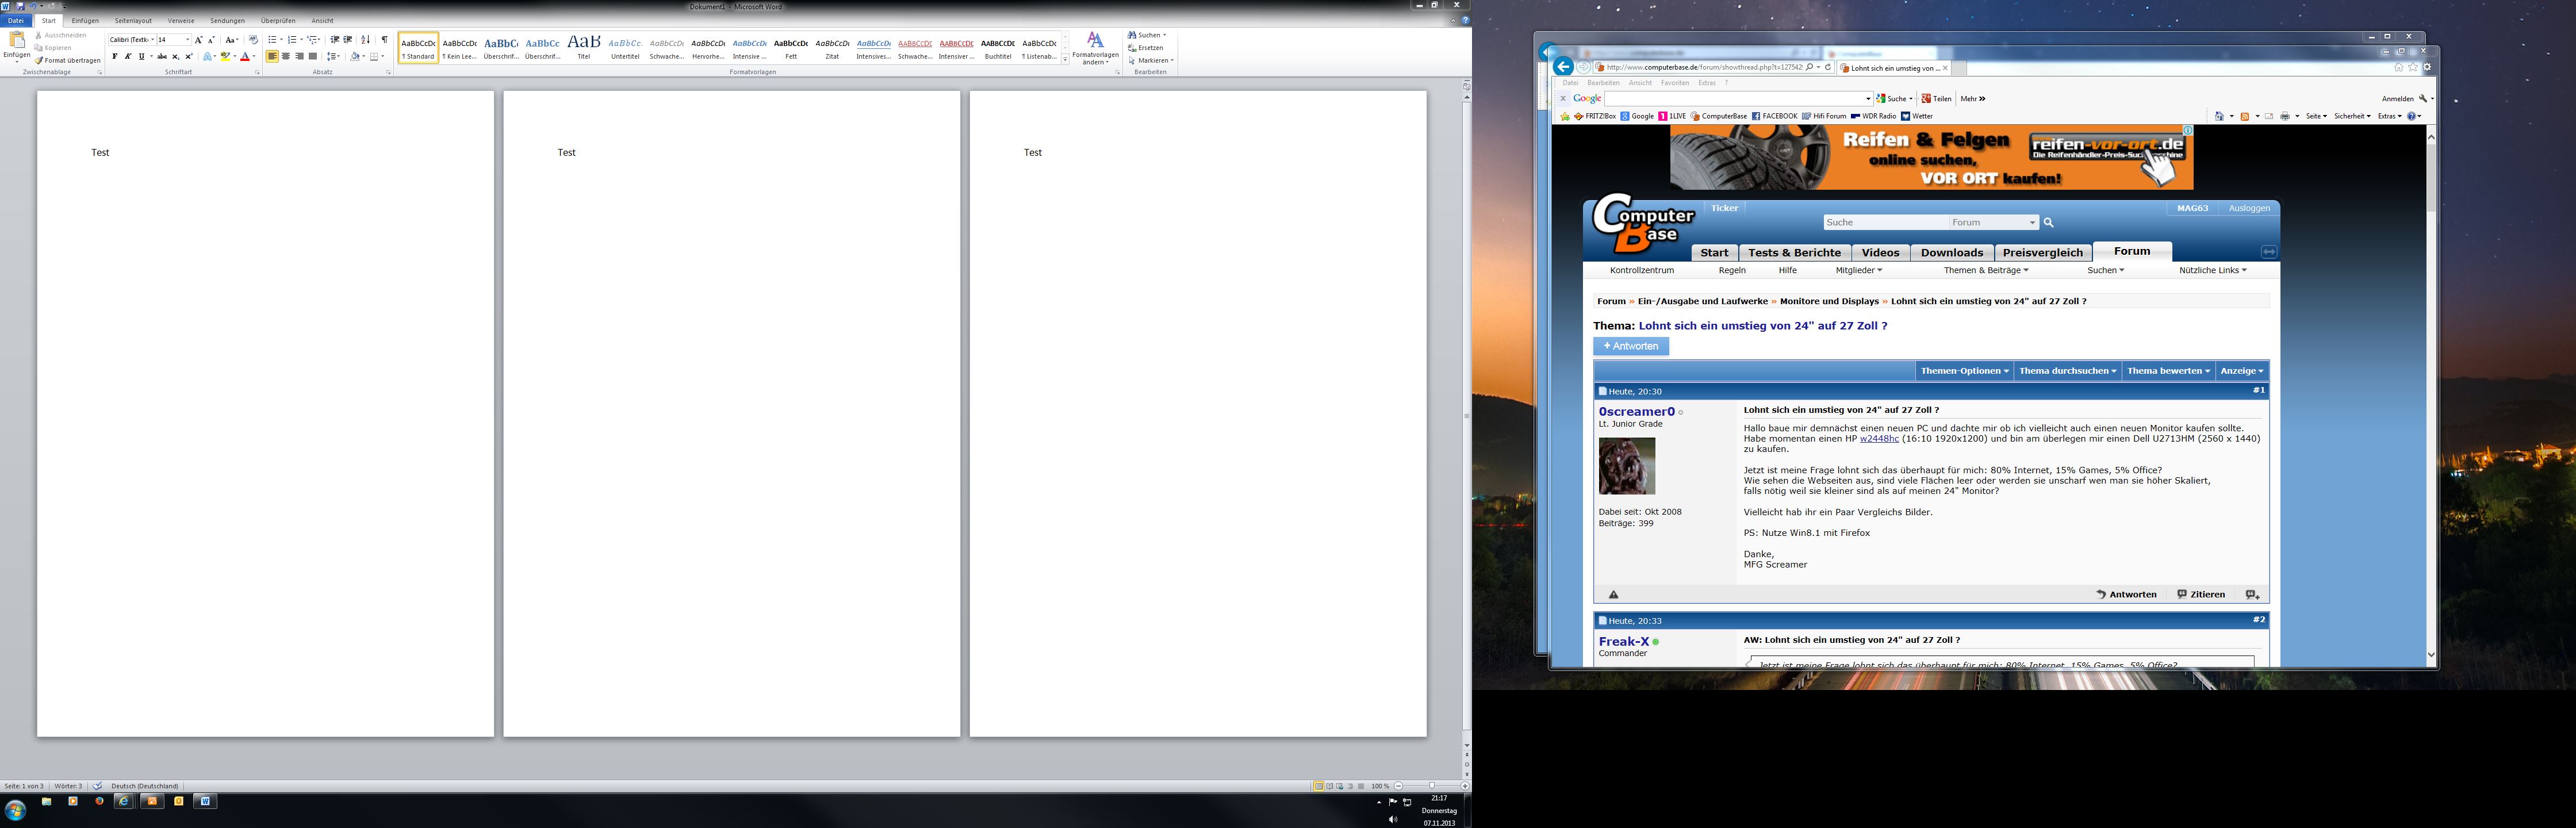Toggle italic (K) formatting in the Word ribbon
The image size is (2576, 828).
pyautogui.click(x=127, y=57)
